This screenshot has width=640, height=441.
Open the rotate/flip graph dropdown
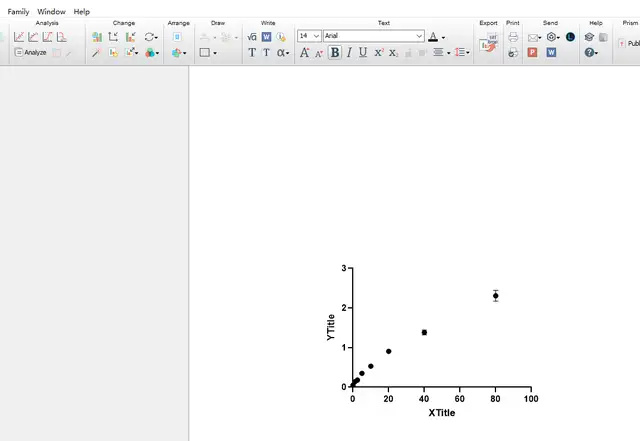(x=151, y=37)
